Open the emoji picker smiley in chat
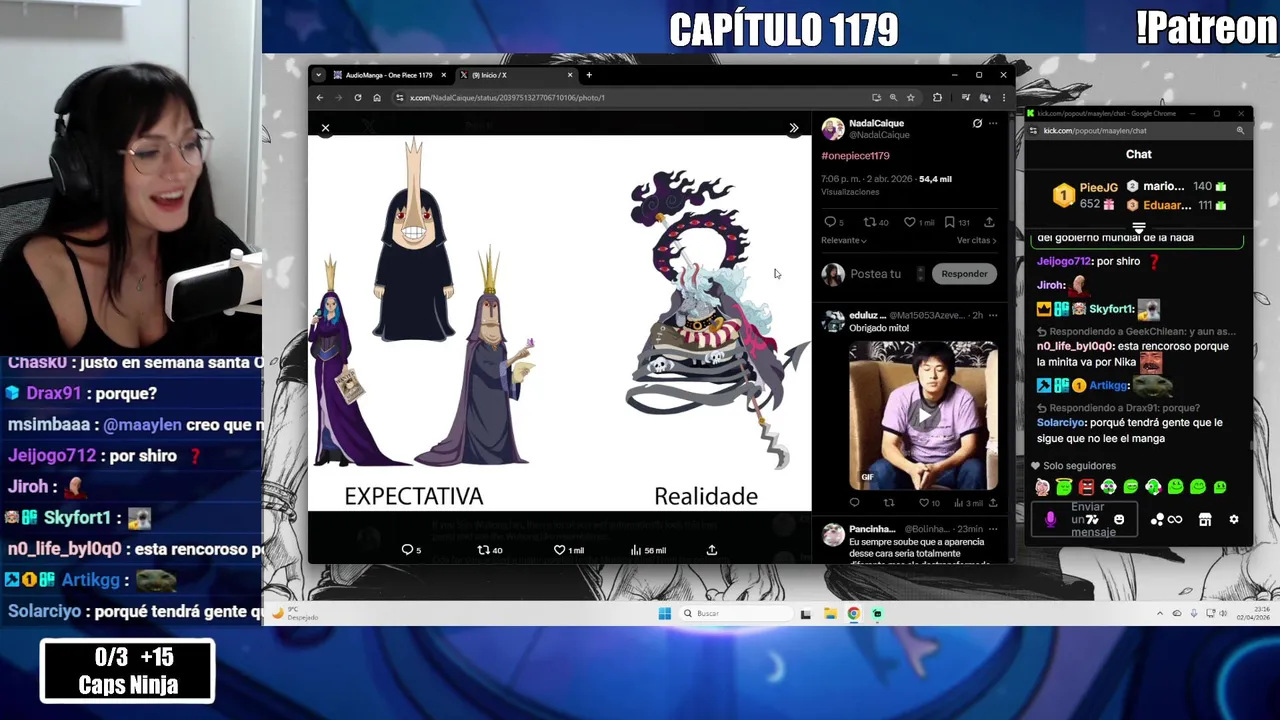 coord(1119,520)
